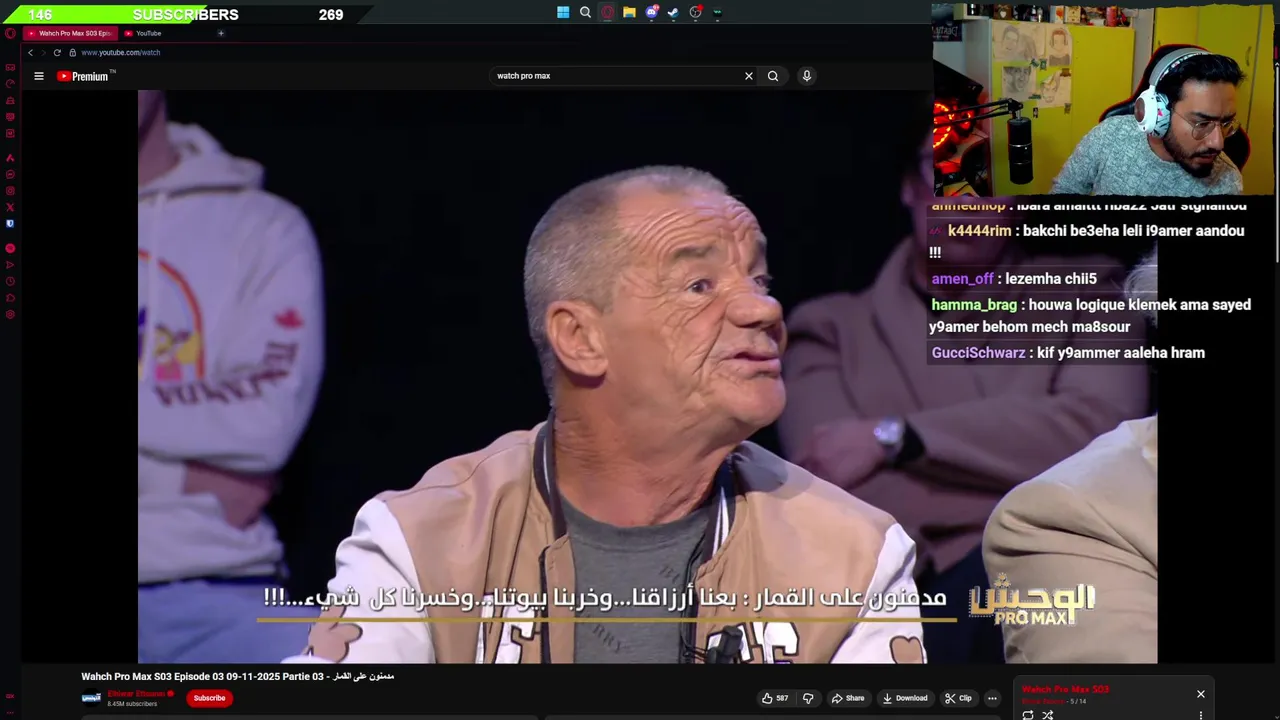
Task: Open My Flow arrow icon in sidebar
Action: 10,265
